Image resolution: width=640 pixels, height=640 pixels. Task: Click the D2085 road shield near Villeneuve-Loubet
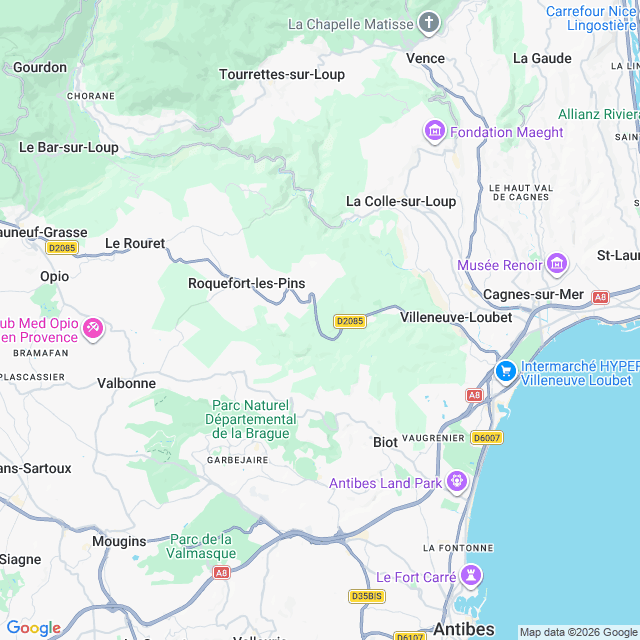pyautogui.click(x=350, y=321)
